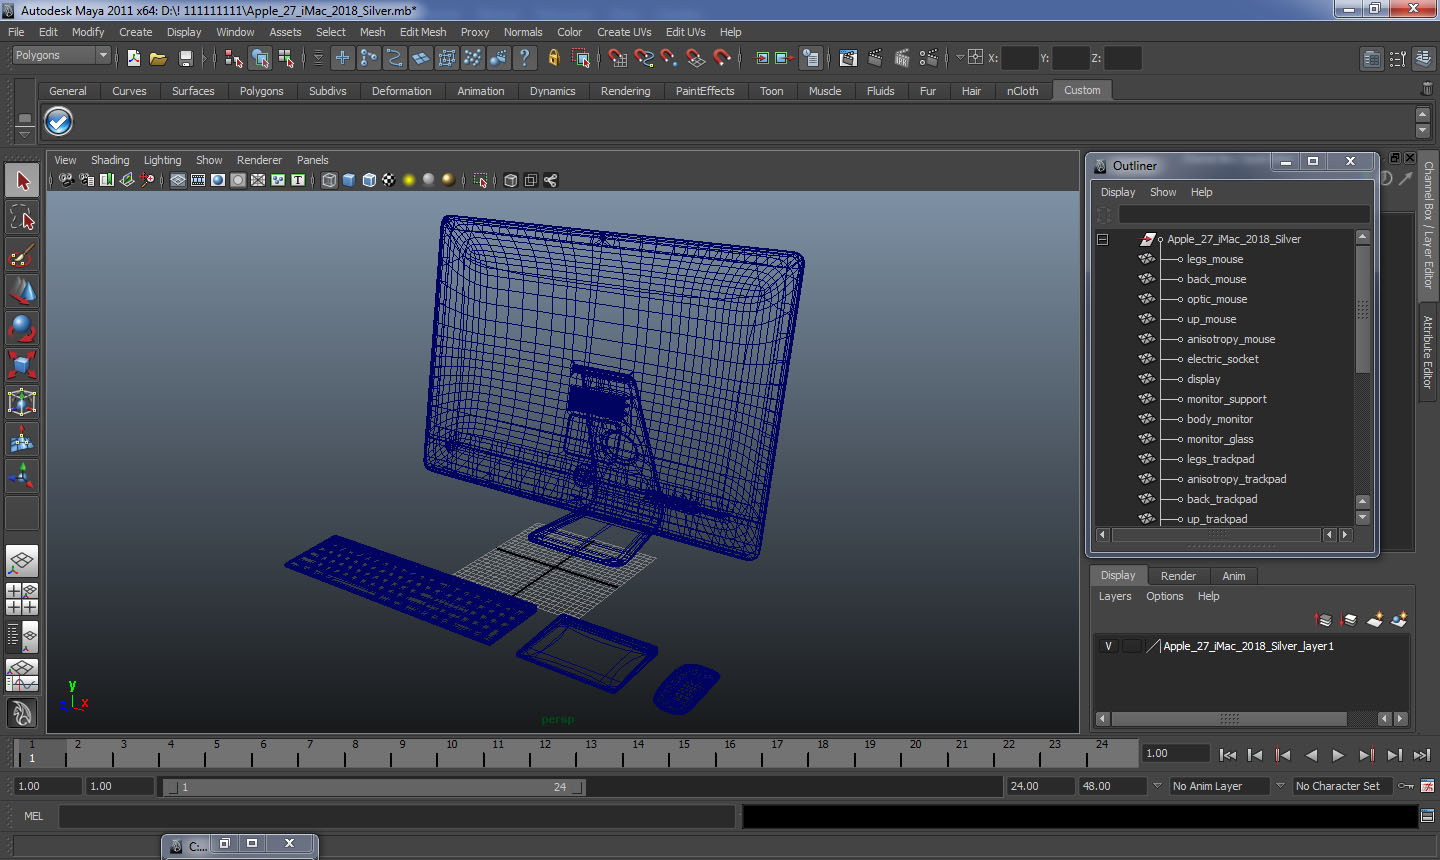
Task: Expand input field options arrow before X
Action: click(x=960, y=58)
